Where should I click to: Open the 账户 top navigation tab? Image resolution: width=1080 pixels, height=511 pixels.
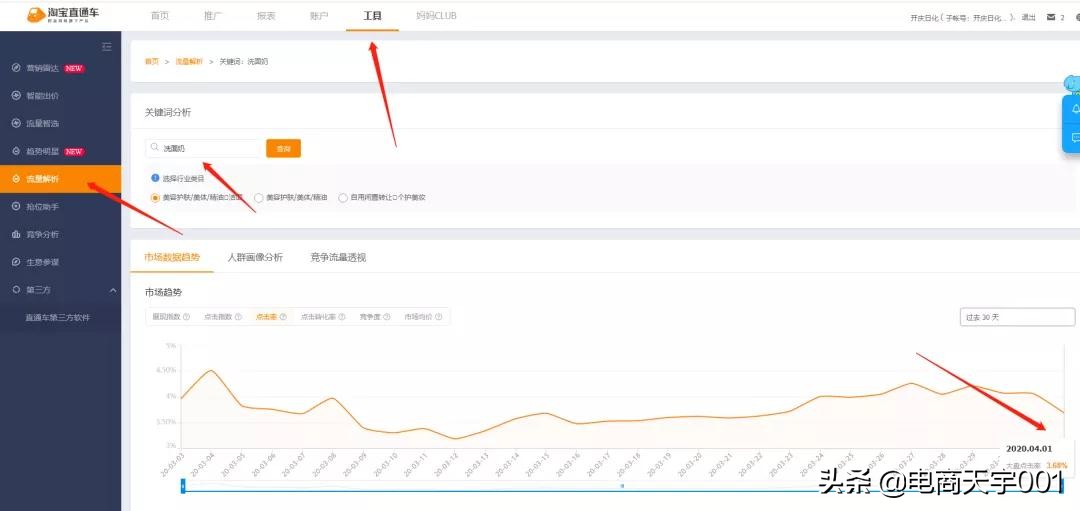tap(319, 16)
